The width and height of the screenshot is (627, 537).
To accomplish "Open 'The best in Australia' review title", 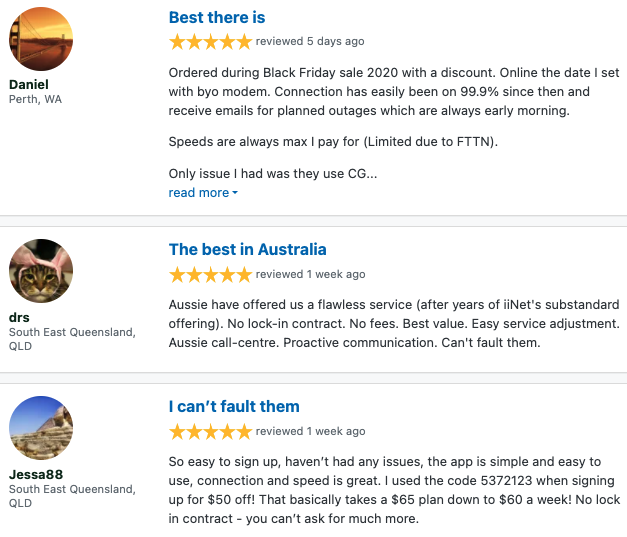I will 248,250.
